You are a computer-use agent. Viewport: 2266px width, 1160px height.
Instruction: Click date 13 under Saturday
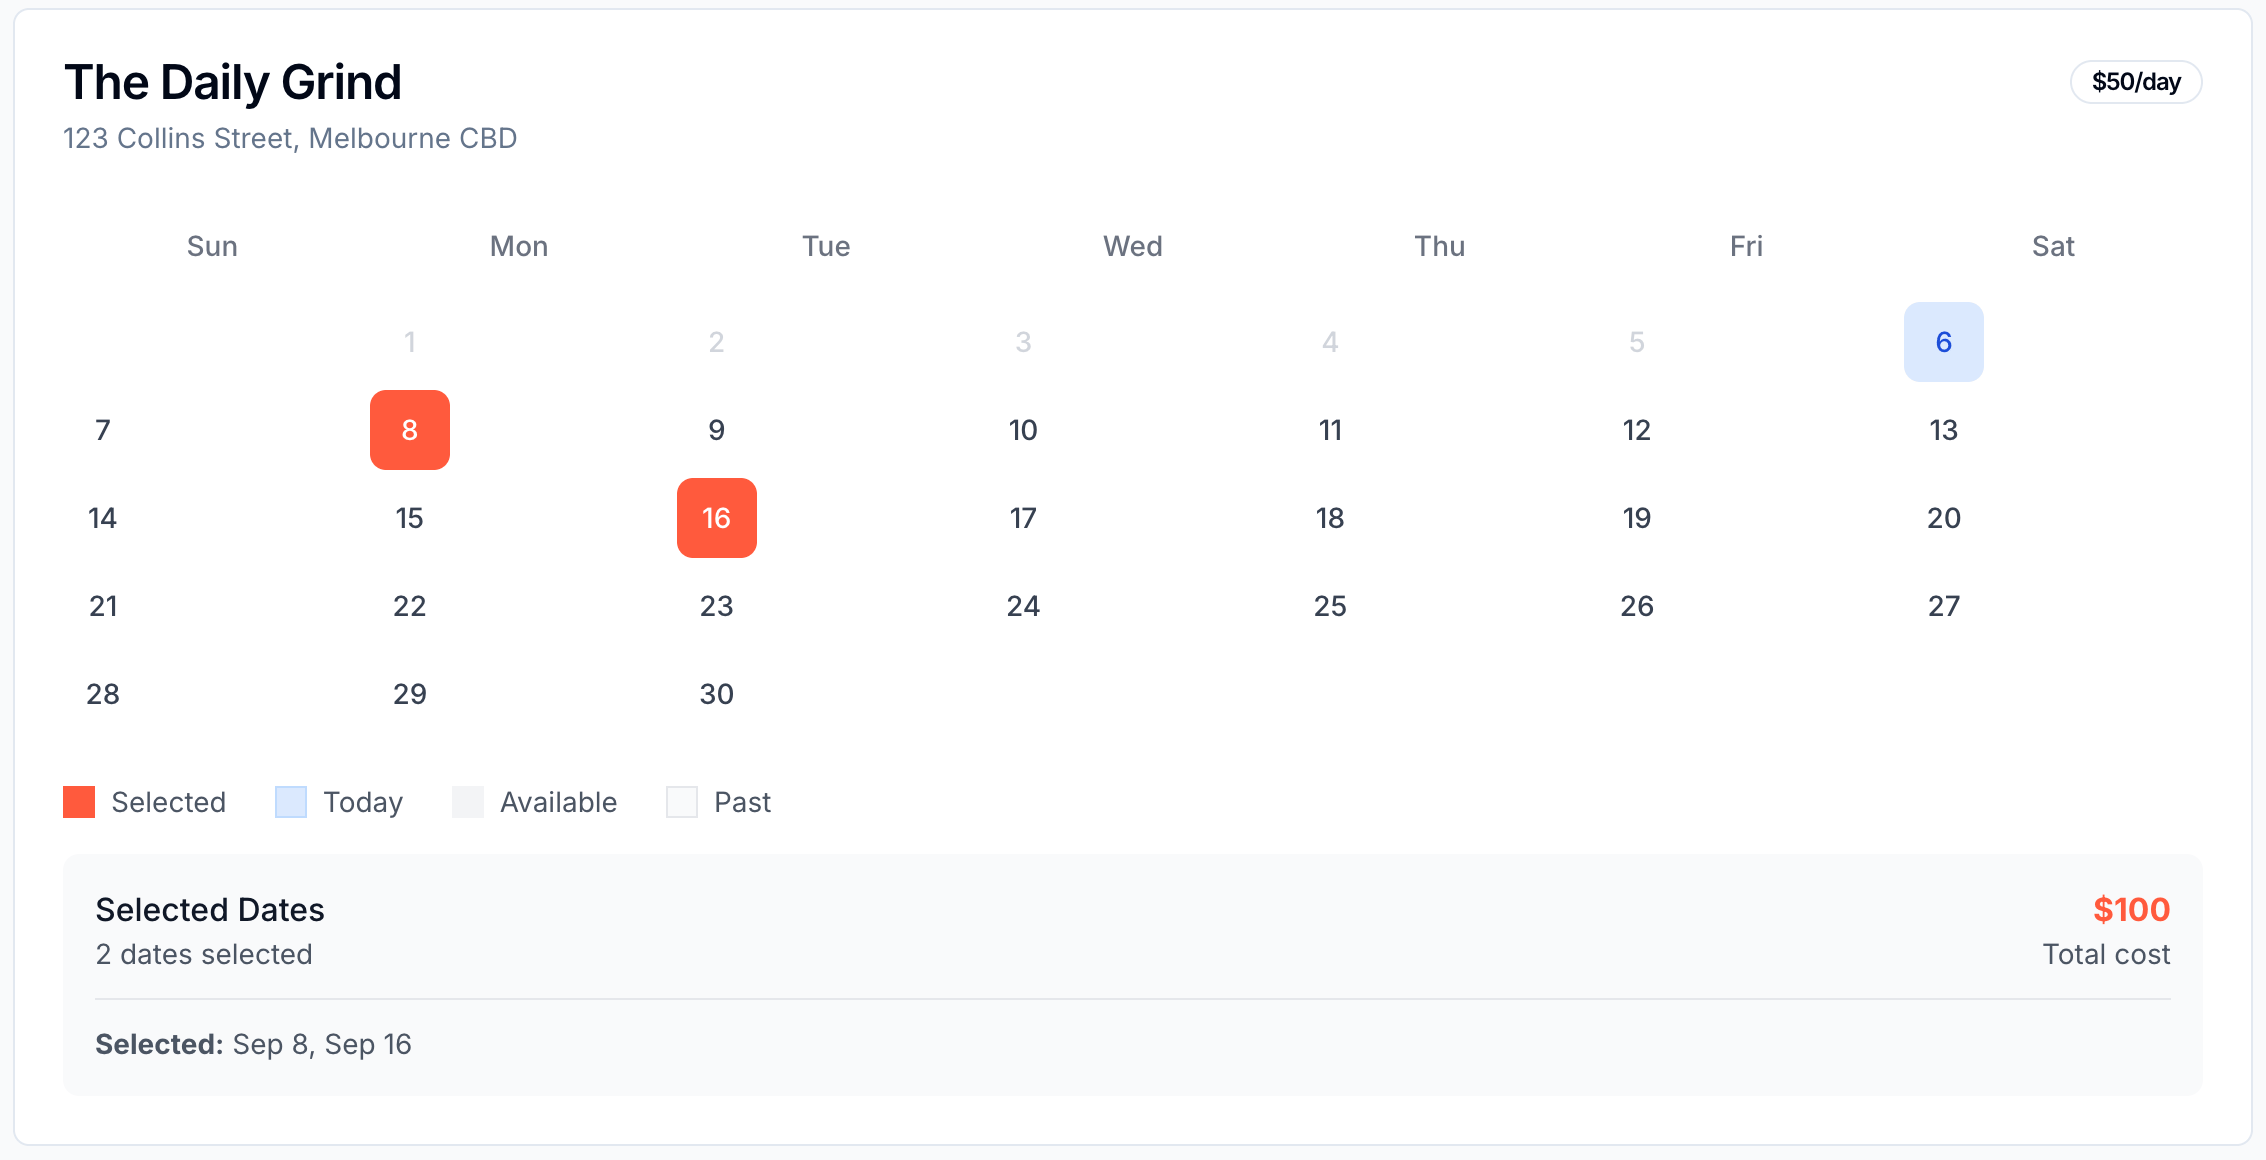pos(1943,430)
